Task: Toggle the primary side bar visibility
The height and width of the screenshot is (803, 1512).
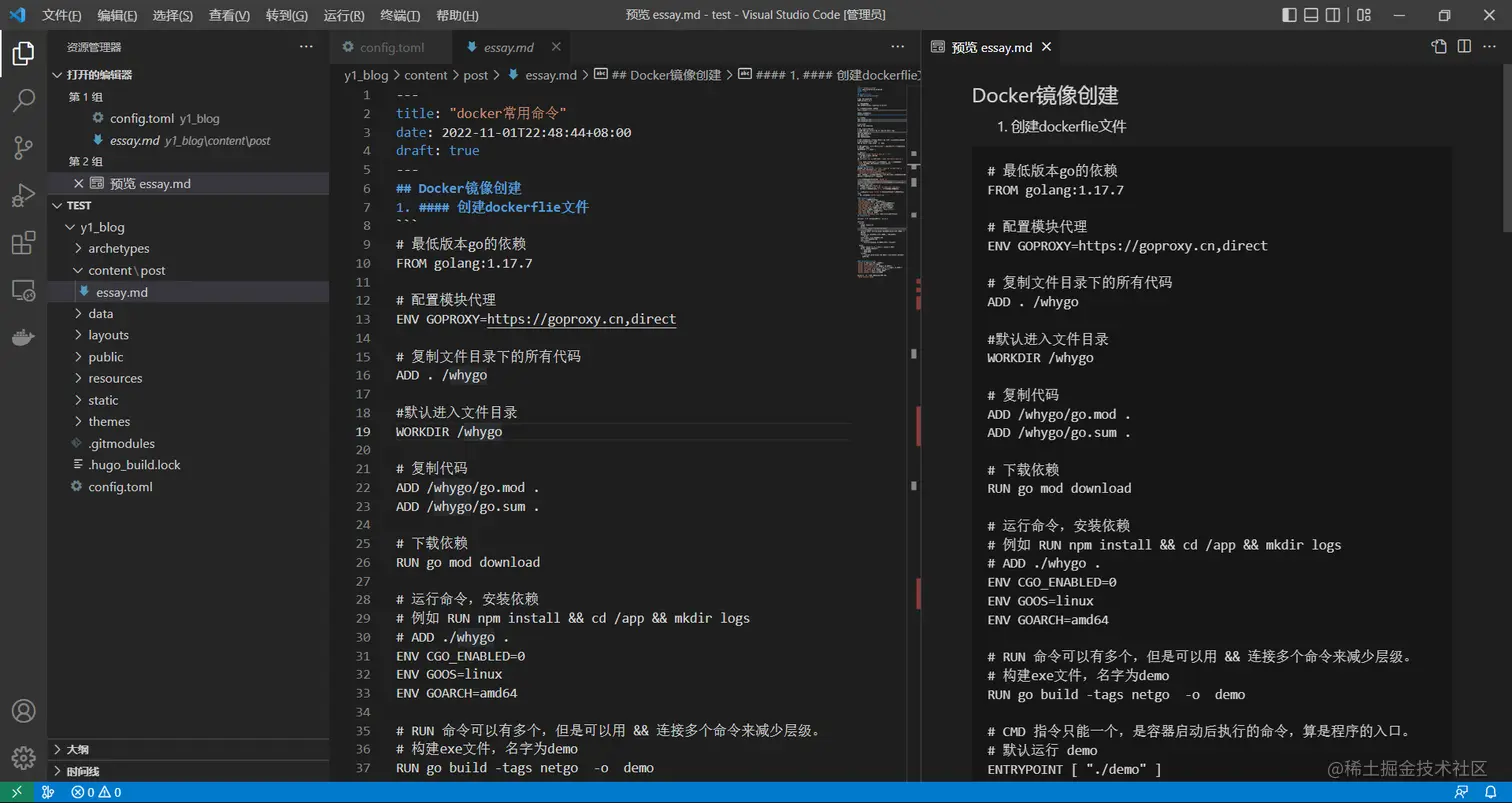Action: pyautogui.click(x=1289, y=15)
